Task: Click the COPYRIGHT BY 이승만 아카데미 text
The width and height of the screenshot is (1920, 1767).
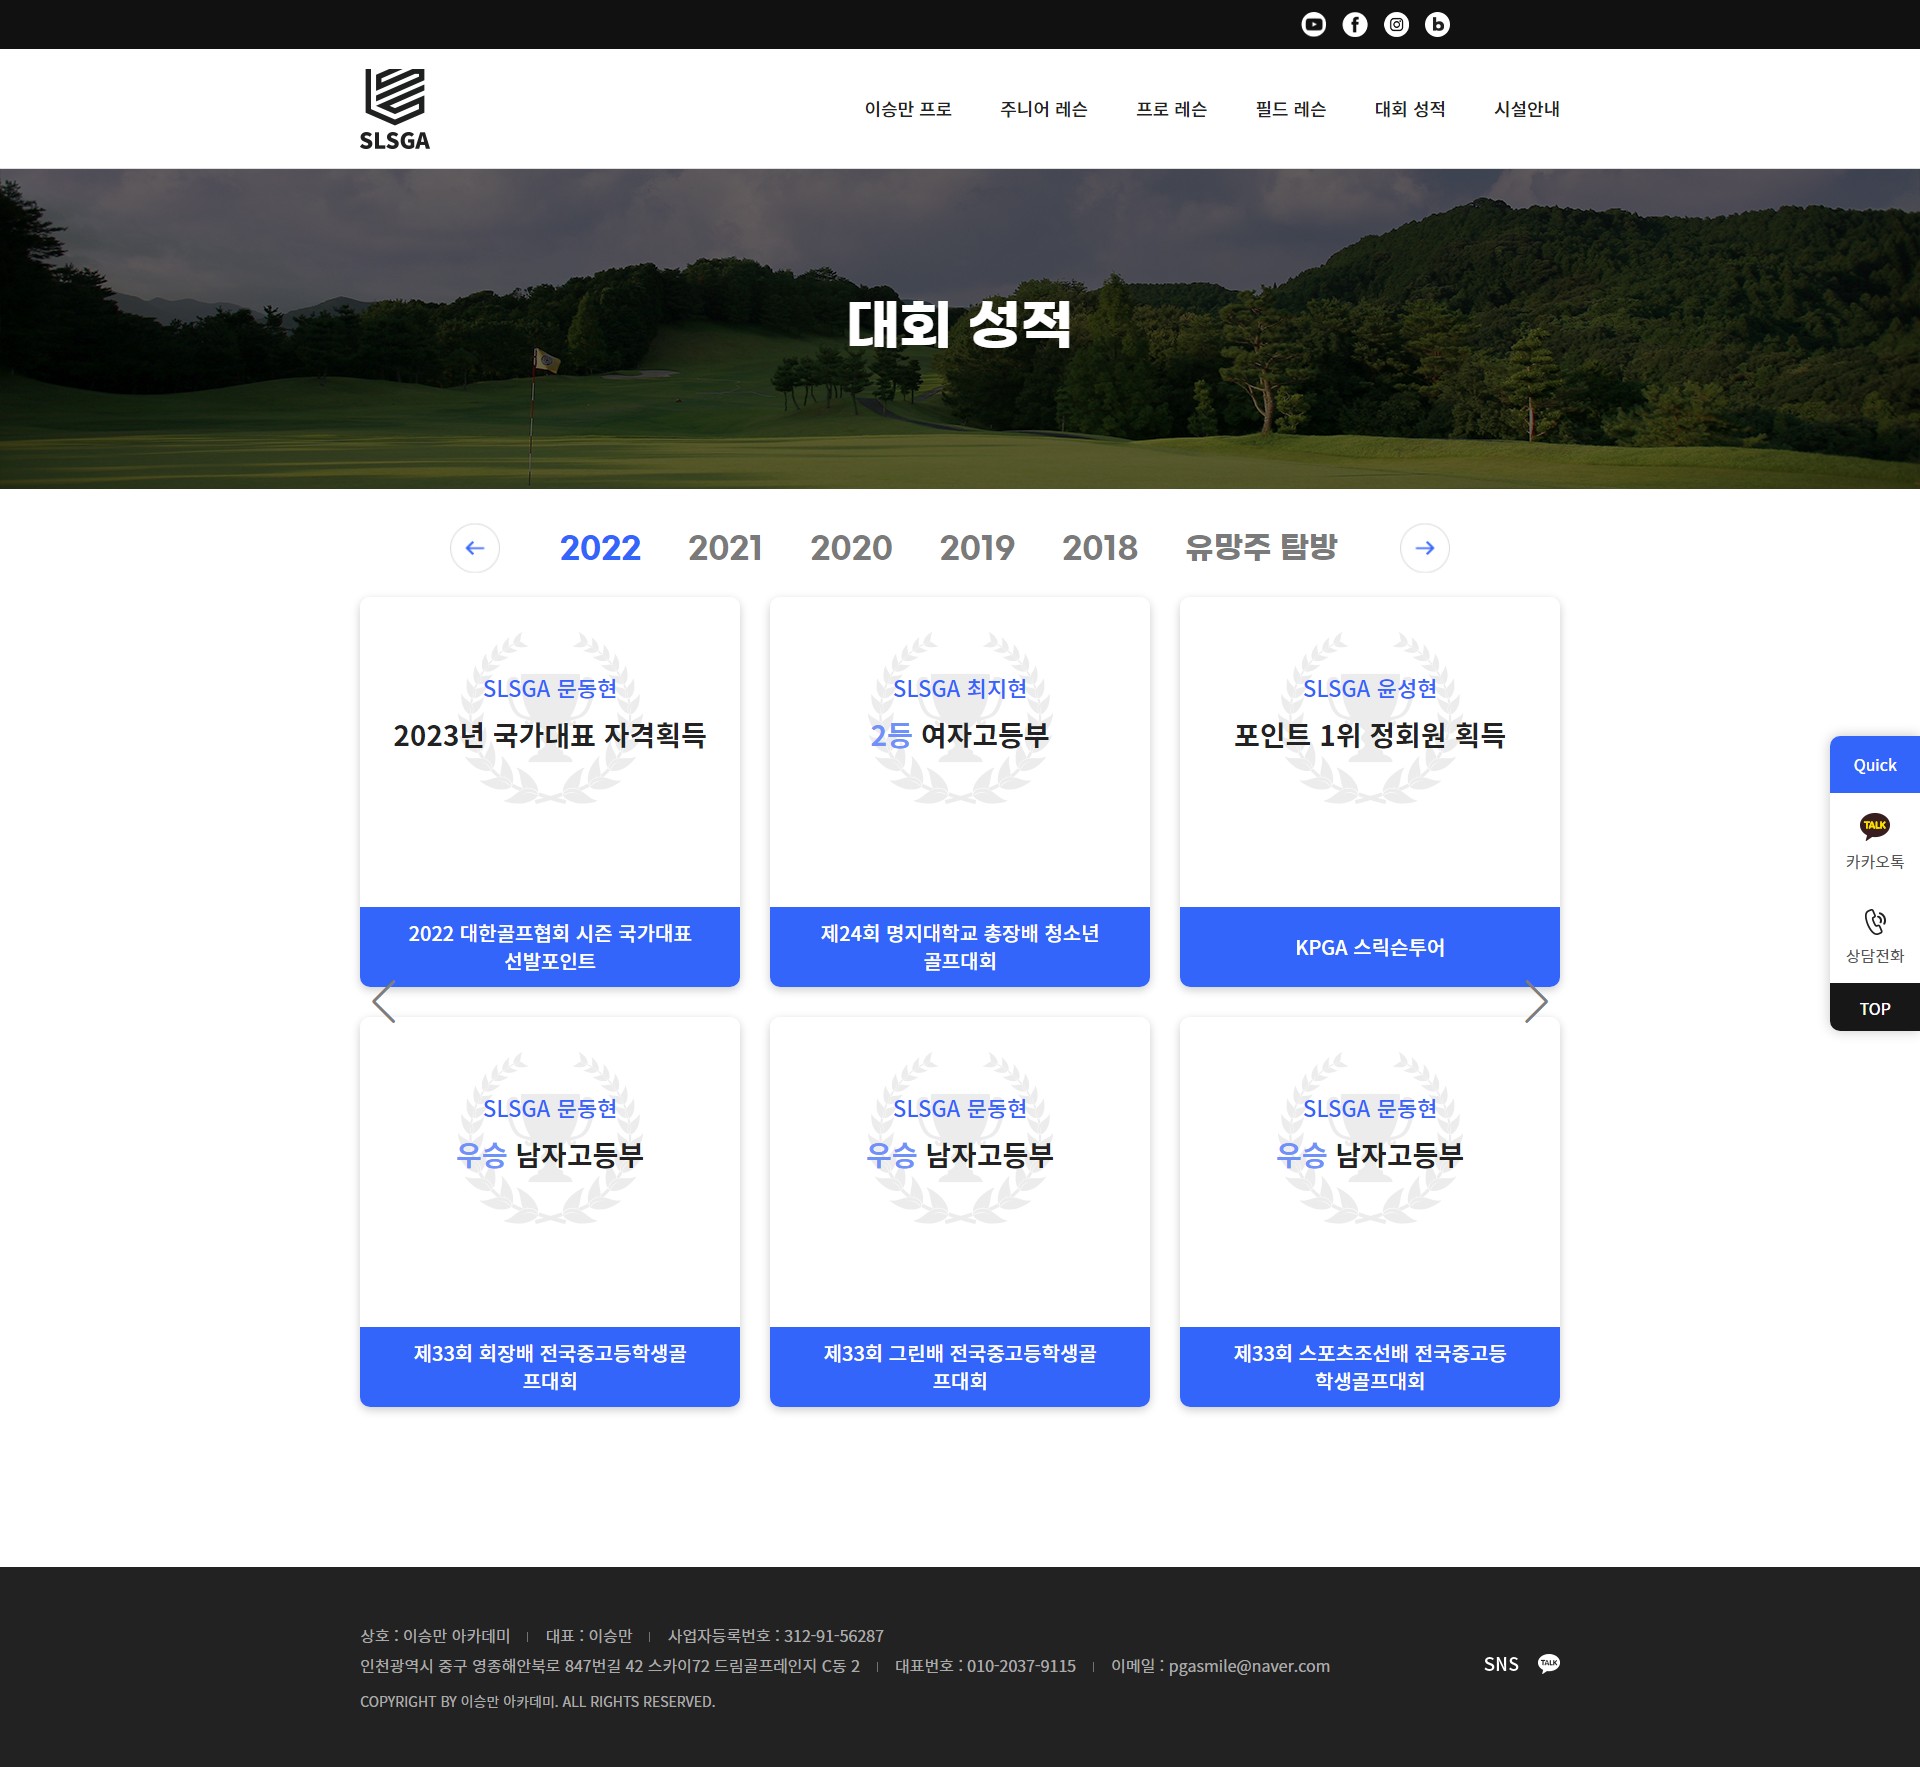Action: [538, 1702]
